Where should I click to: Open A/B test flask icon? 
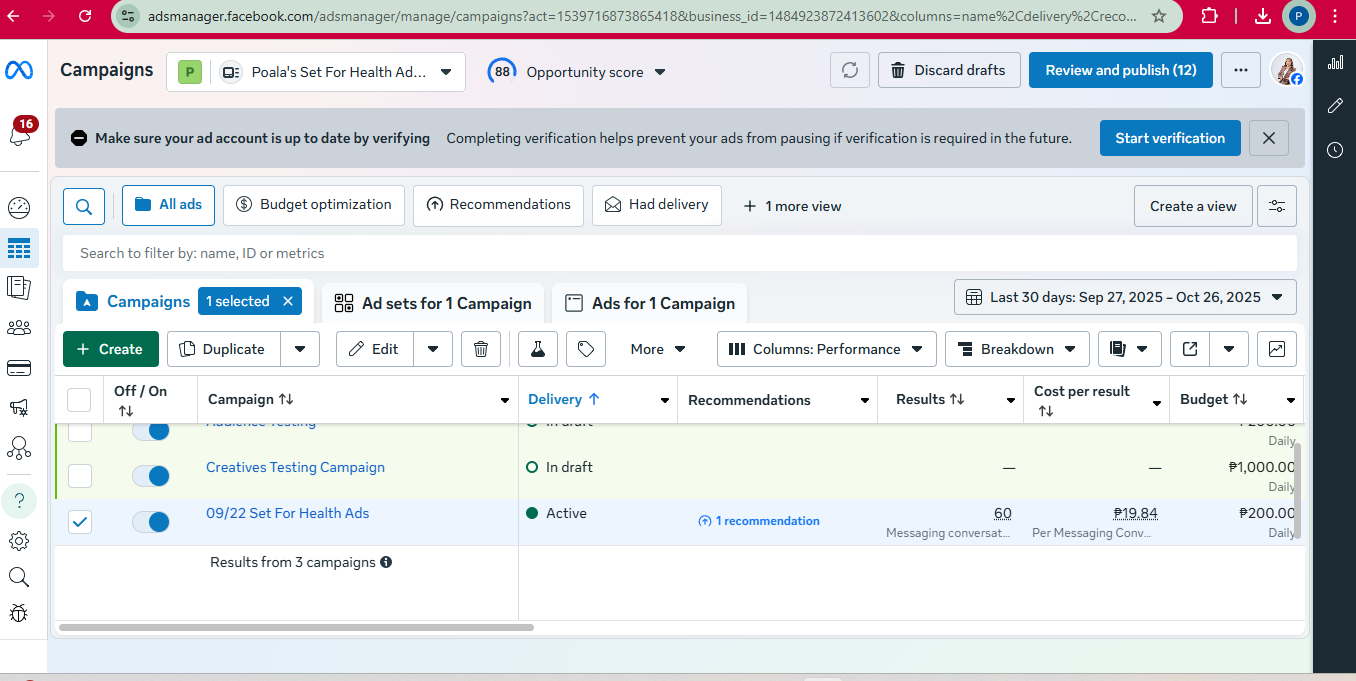(x=537, y=349)
